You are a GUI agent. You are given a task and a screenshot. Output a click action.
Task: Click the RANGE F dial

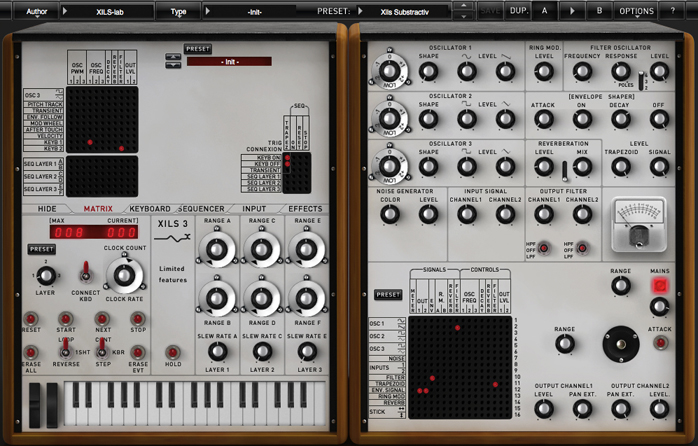pos(306,298)
